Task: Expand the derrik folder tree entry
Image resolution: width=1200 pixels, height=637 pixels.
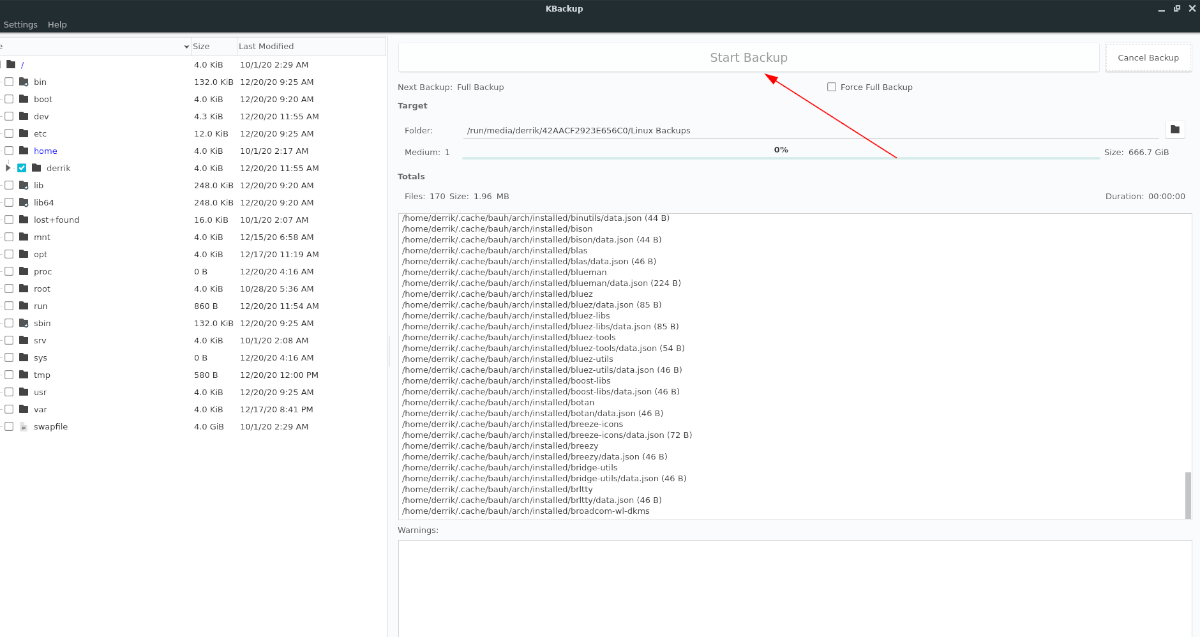Action: point(10,168)
